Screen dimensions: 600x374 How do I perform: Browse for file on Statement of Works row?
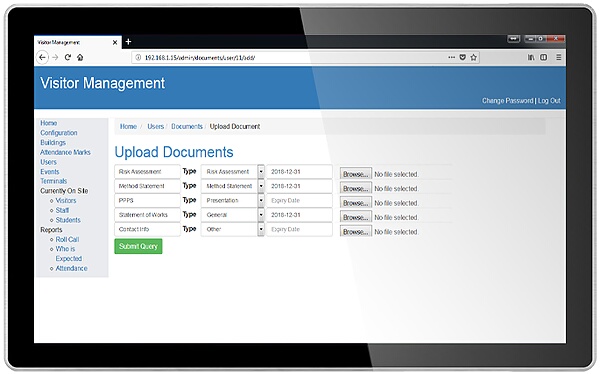tap(355, 217)
